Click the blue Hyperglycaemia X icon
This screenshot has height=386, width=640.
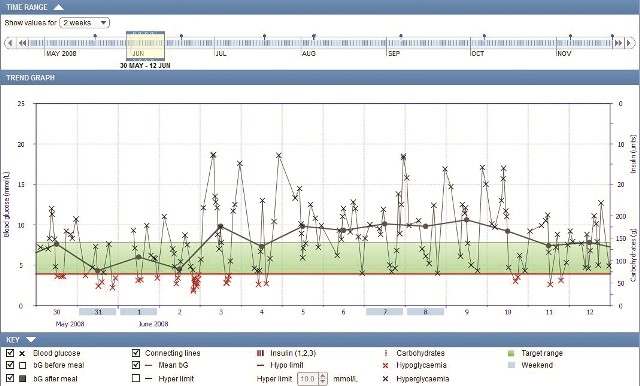(x=385, y=379)
